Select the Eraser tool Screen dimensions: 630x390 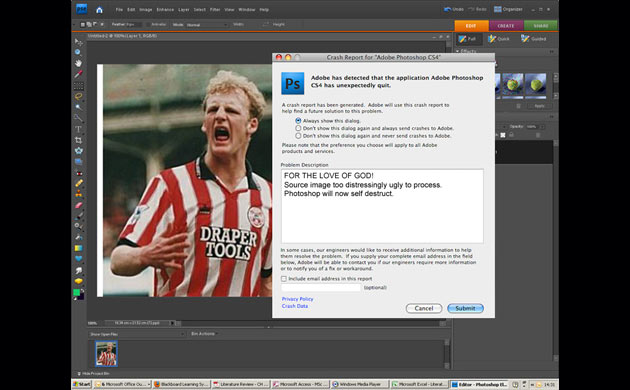78,205
